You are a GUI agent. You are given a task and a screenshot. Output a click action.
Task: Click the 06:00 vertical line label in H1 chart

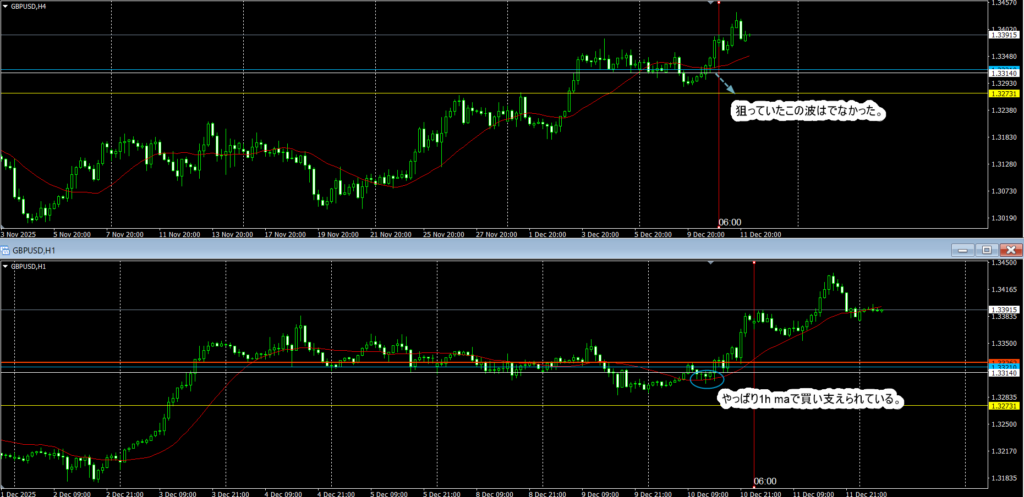(766, 481)
